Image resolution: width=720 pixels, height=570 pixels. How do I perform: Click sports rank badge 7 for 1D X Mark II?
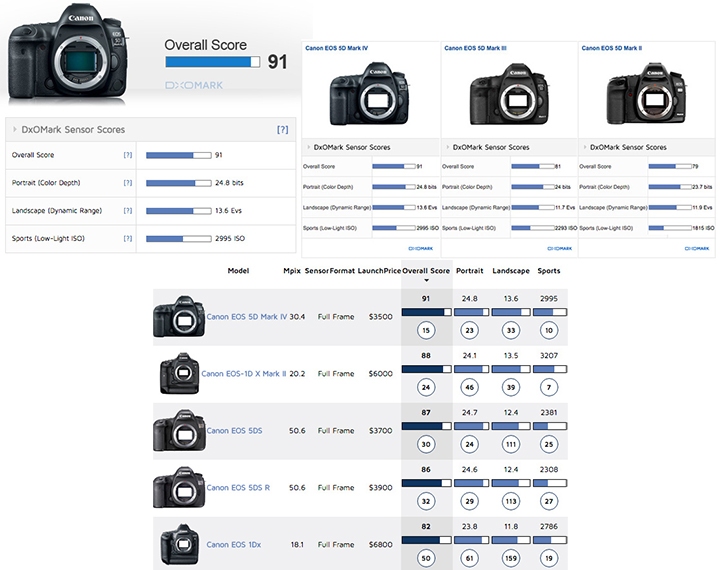pos(549,388)
